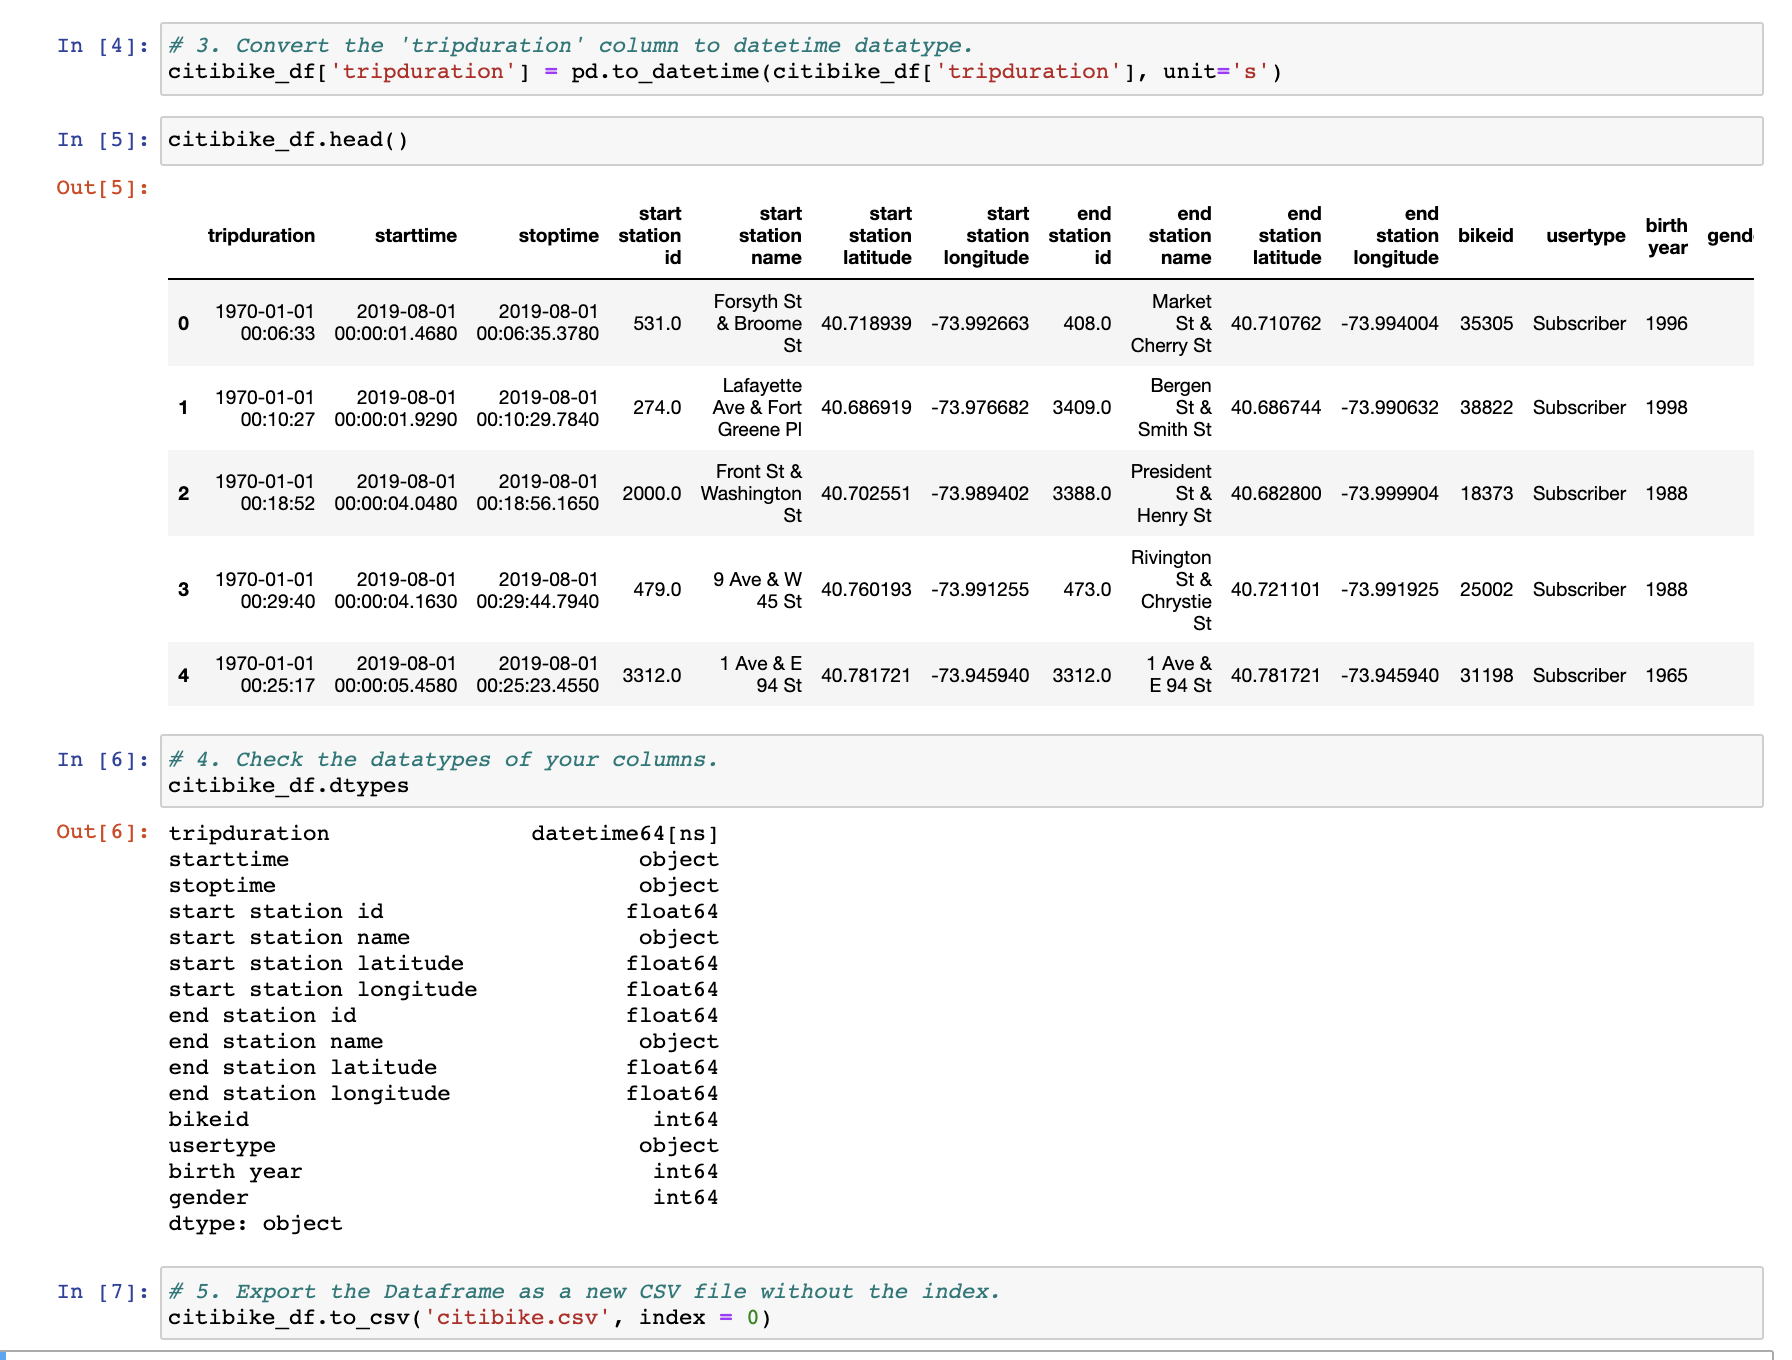1792x1360 pixels.
Task: Click the datetime64[ns] dtype text
Action: tap(626, 832)
